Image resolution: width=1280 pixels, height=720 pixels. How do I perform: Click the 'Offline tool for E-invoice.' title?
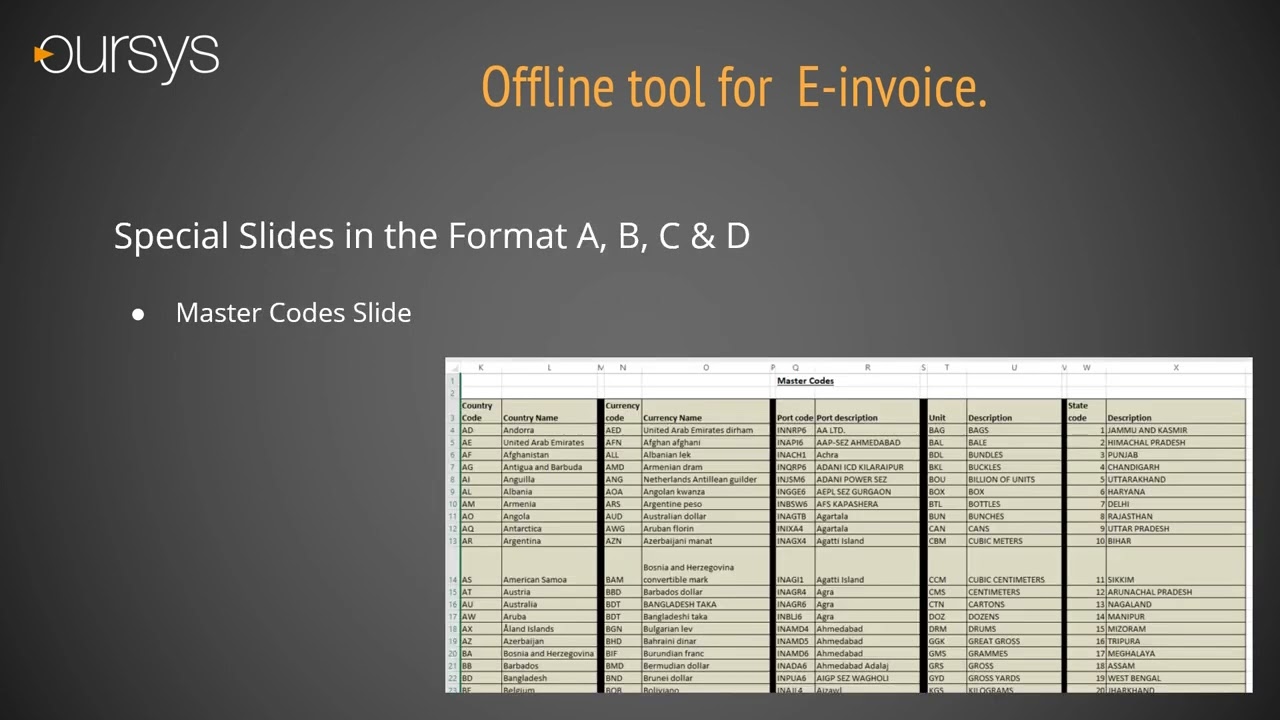[x=734, y=87]
